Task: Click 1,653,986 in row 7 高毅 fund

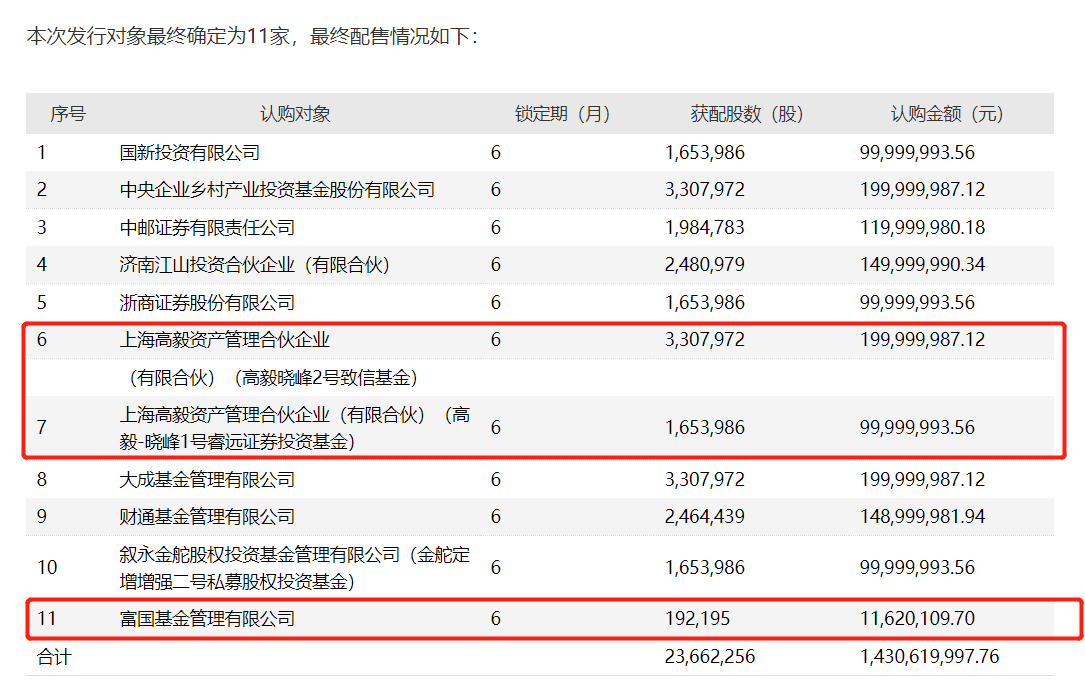Action: point(704,428)
